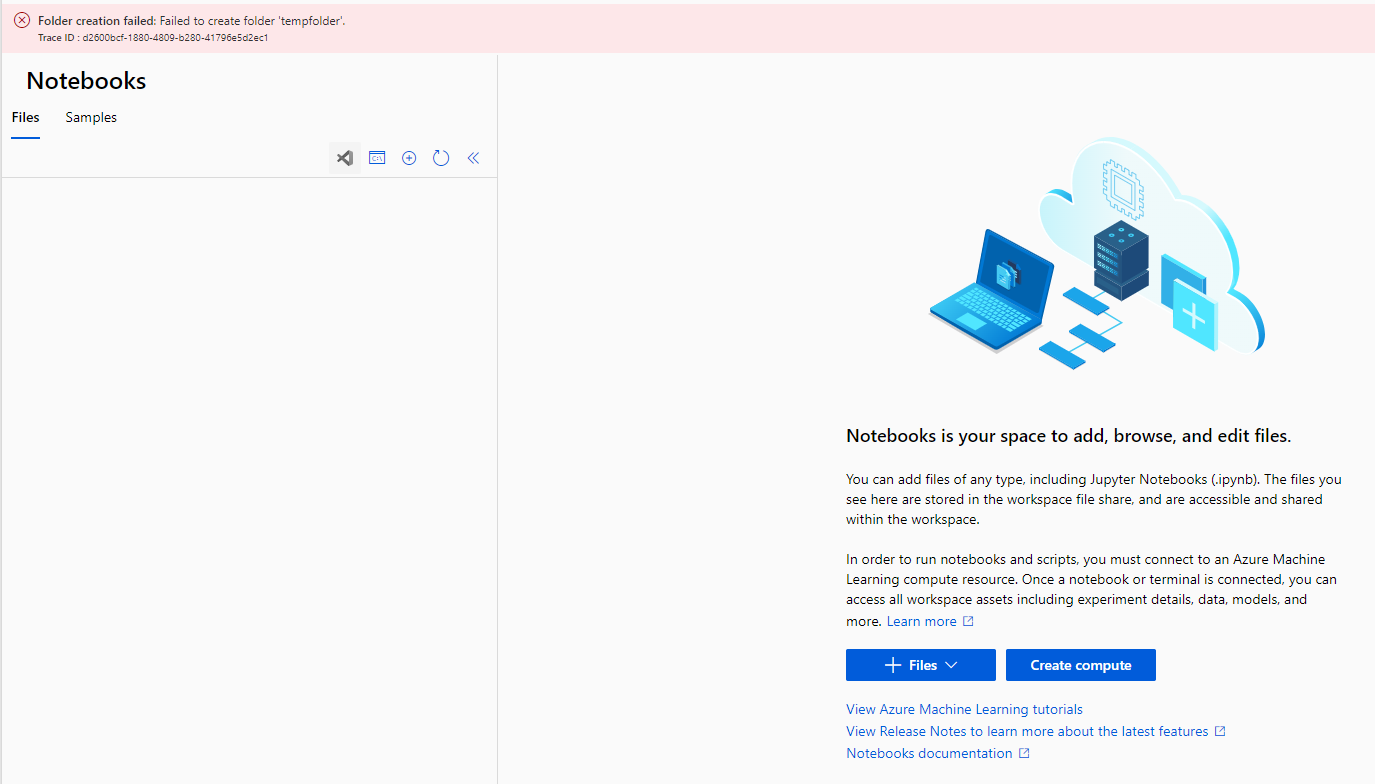This screenshot has width=1375, height=784.
Task: Click the Notebooks page heading
Action: click(x=86, y=81)
